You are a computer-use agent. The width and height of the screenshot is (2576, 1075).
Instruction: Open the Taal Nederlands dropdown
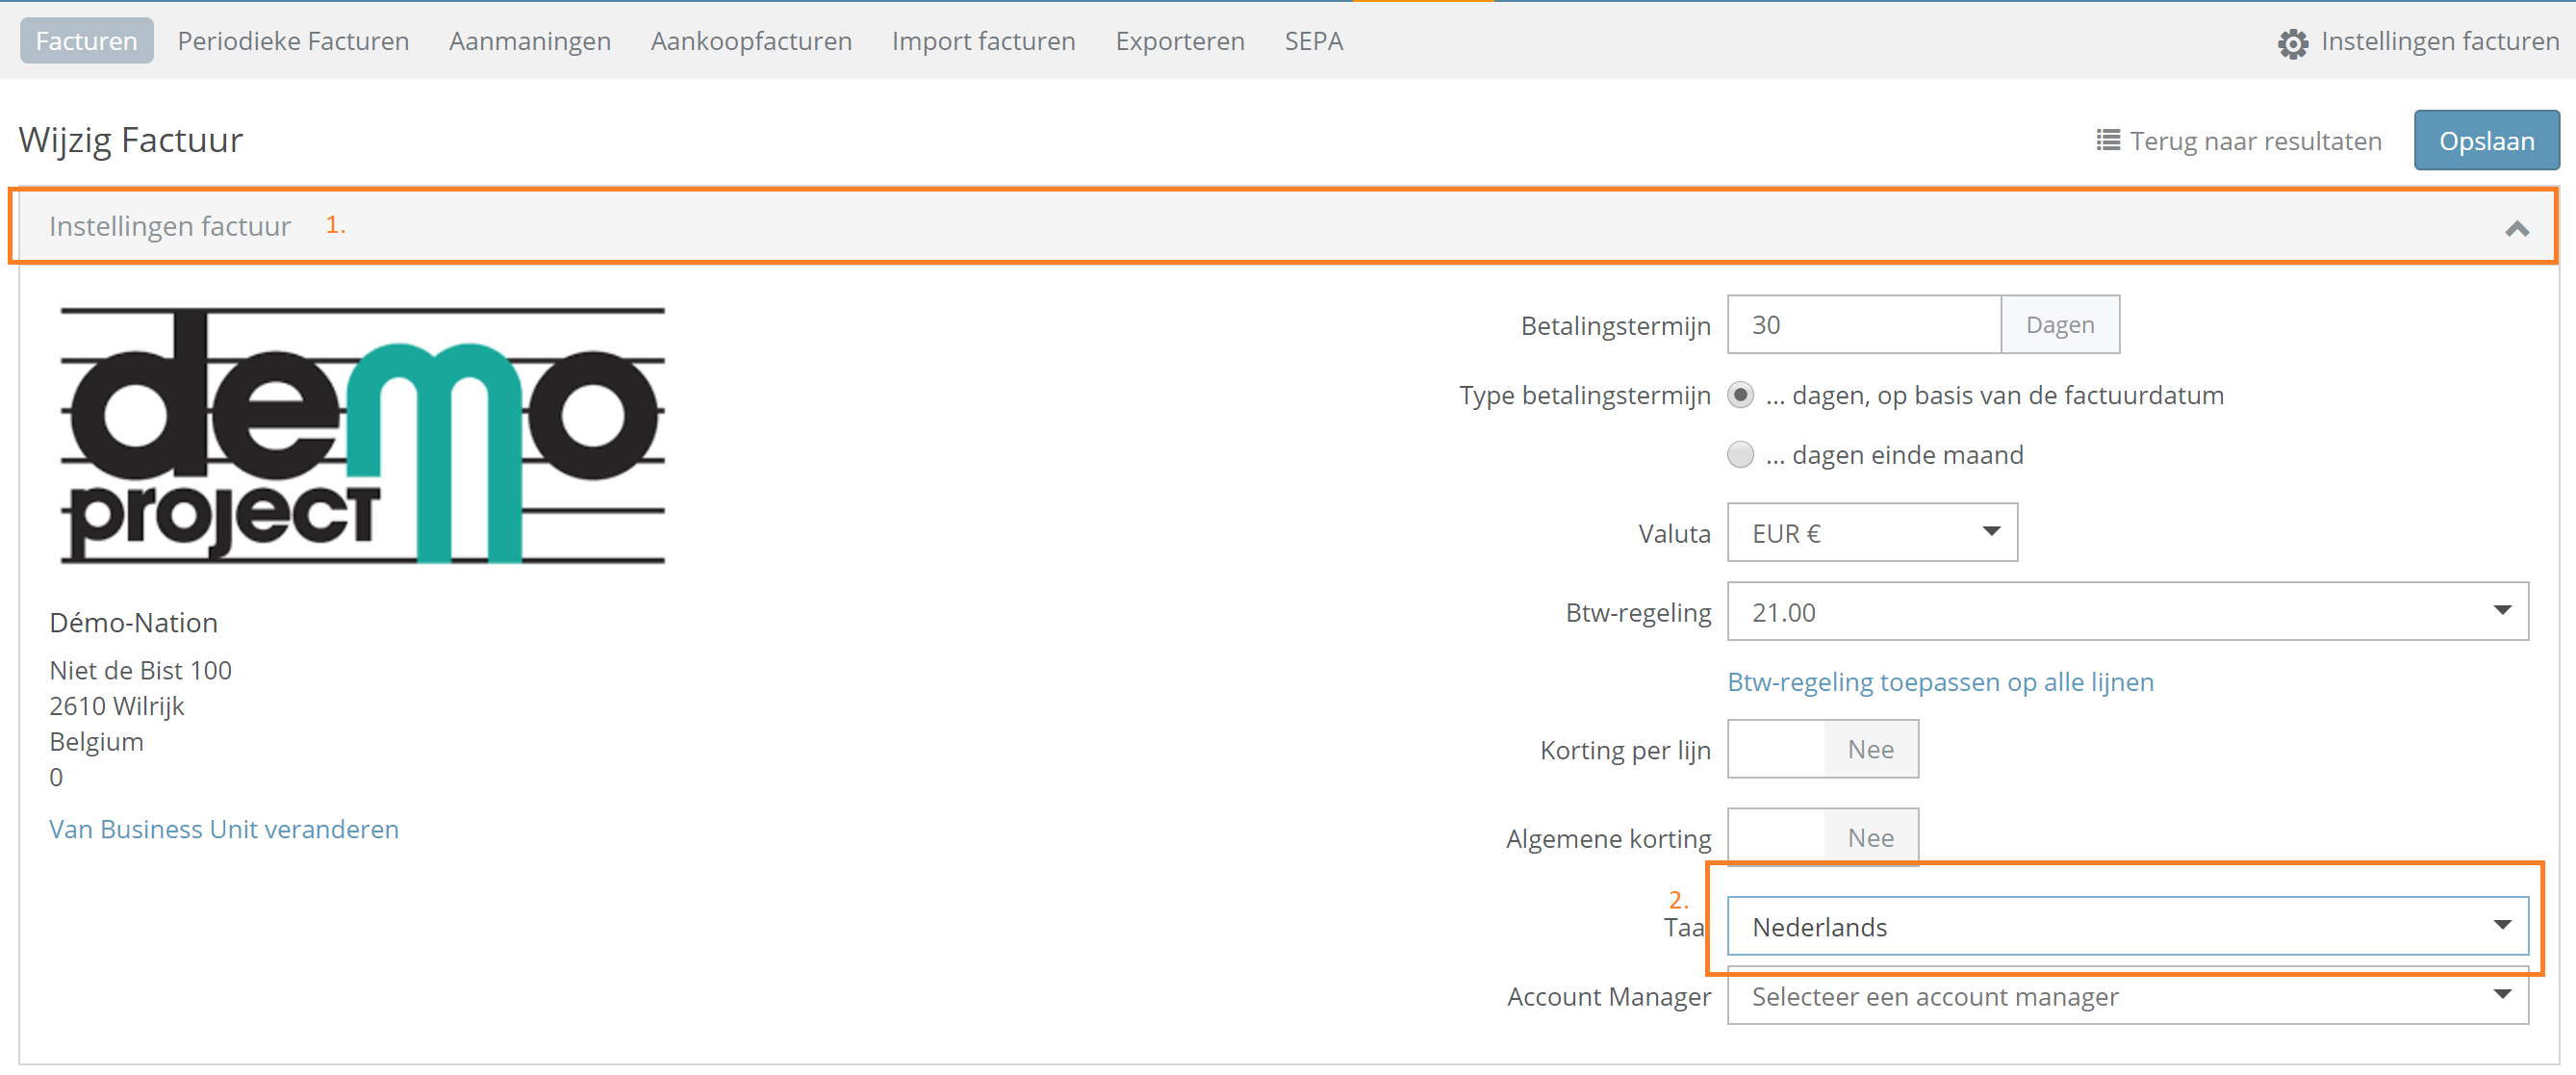point(2127,927)
